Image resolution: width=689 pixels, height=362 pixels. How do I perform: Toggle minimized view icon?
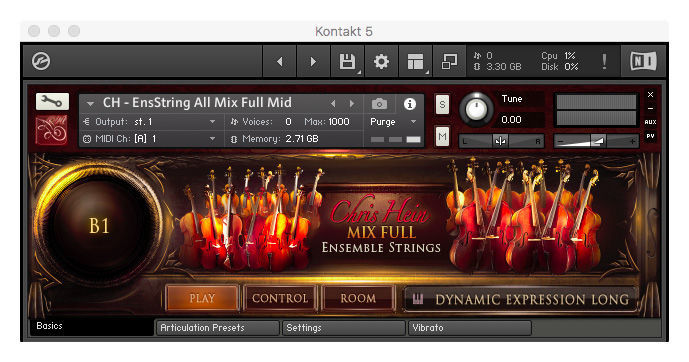449,62
